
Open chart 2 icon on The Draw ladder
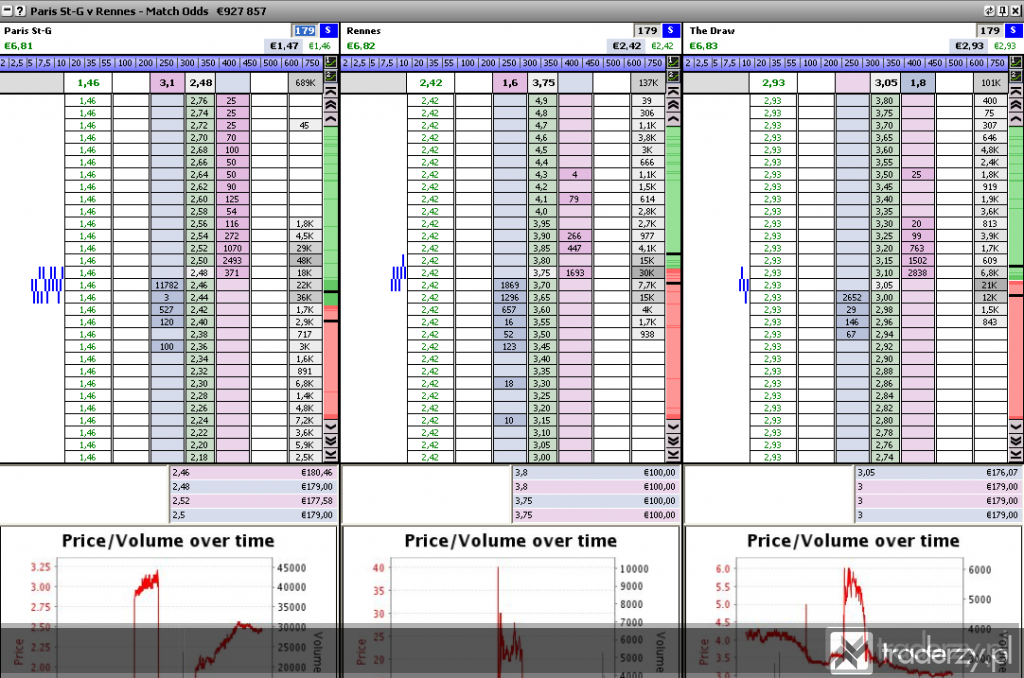[1016, 76]
